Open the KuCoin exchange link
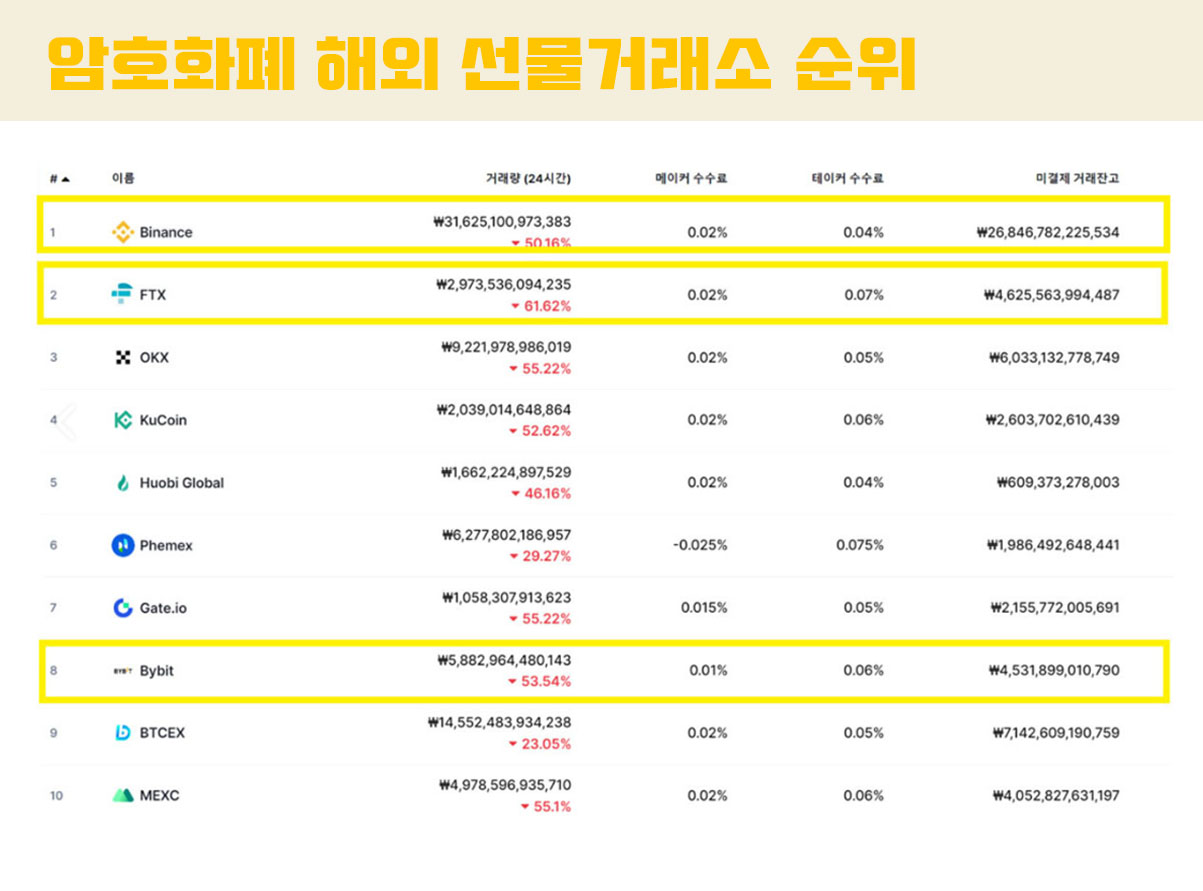 pyautogui.click(x=163, y=420)
